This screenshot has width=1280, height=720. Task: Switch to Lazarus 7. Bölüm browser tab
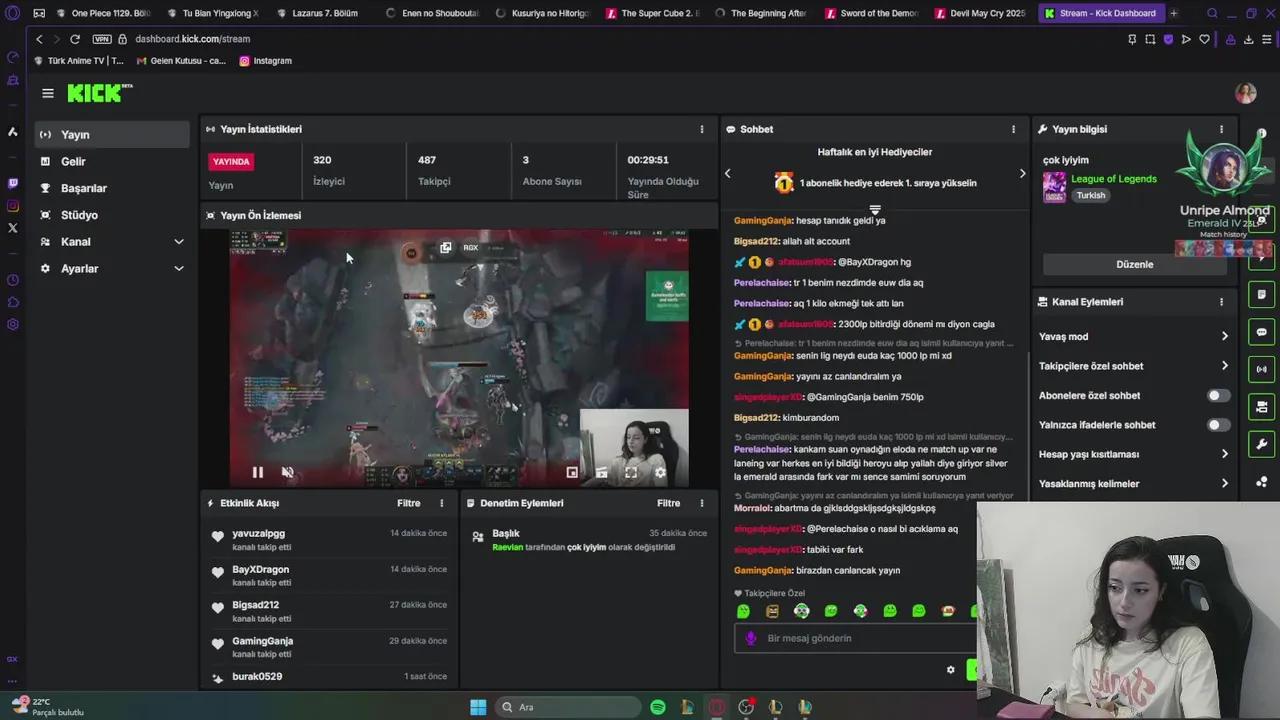[323, 13]
